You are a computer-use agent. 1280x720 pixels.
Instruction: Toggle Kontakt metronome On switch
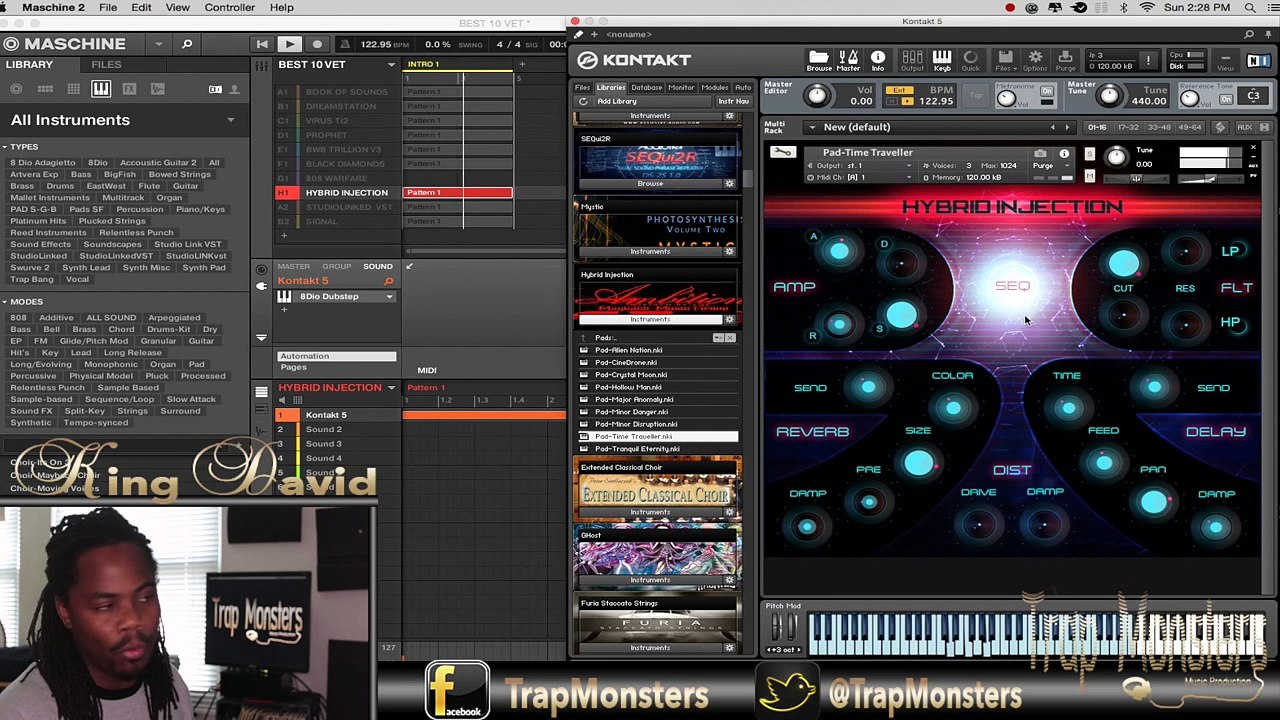tap(1046, 92)
